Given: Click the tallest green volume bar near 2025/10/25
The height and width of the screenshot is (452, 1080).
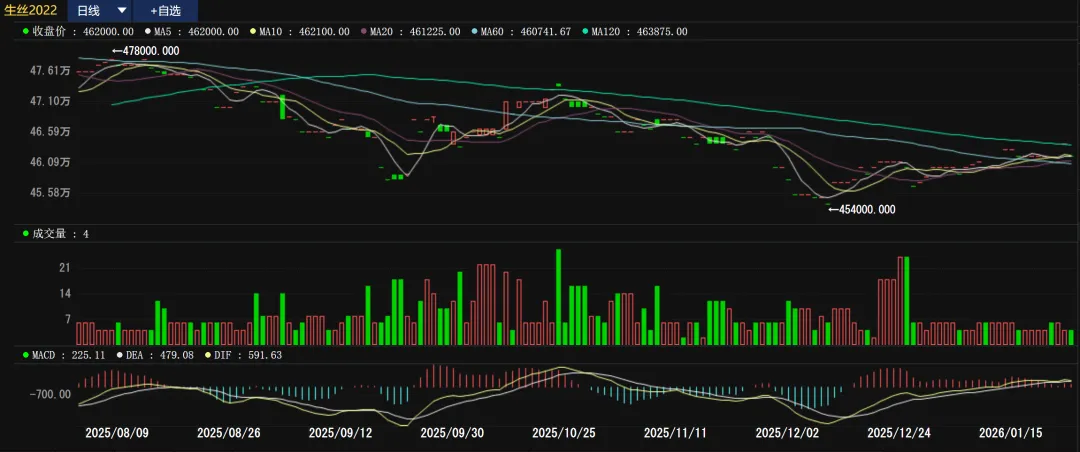Looking at the screenshot, I should pos(559,297).
